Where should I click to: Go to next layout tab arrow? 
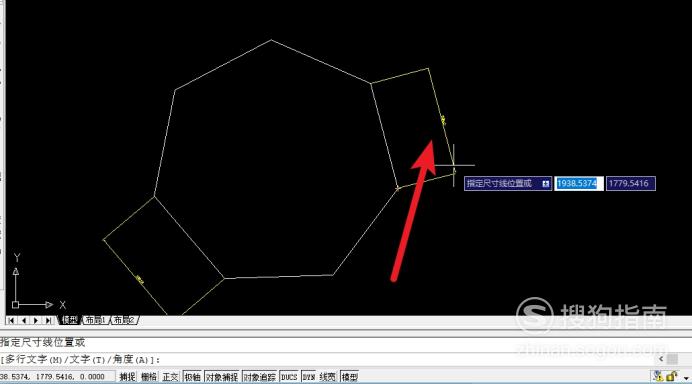(x=36, y=320)
